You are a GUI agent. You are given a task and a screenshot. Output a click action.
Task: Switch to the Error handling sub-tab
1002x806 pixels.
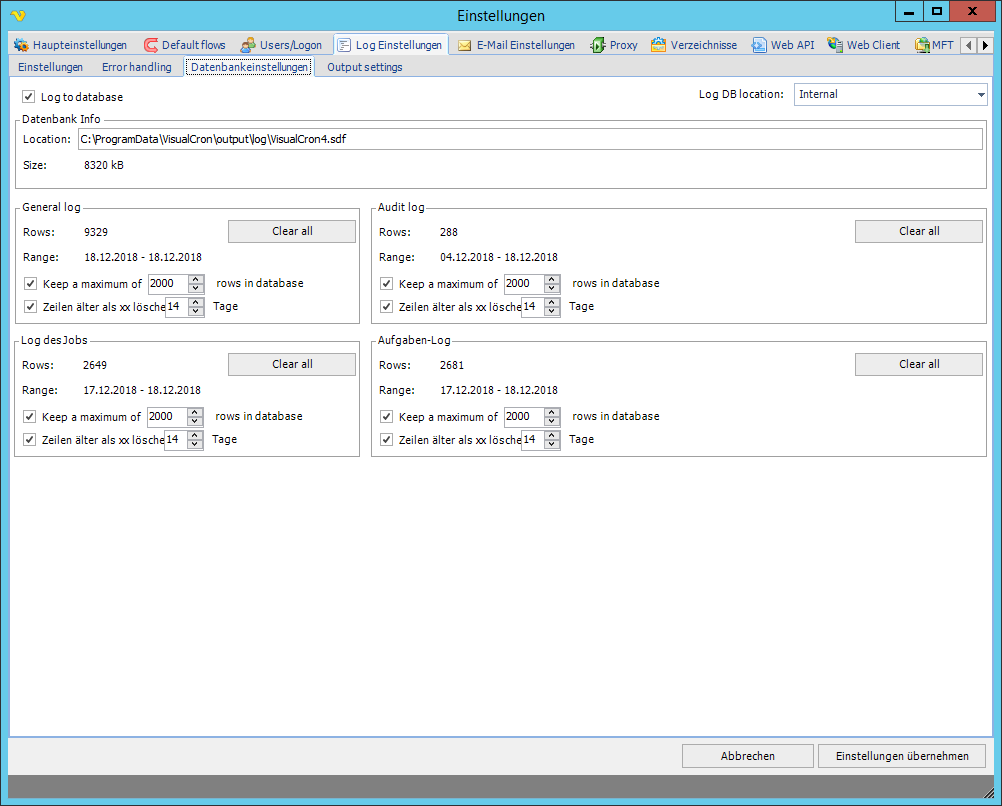click(136, 67)
